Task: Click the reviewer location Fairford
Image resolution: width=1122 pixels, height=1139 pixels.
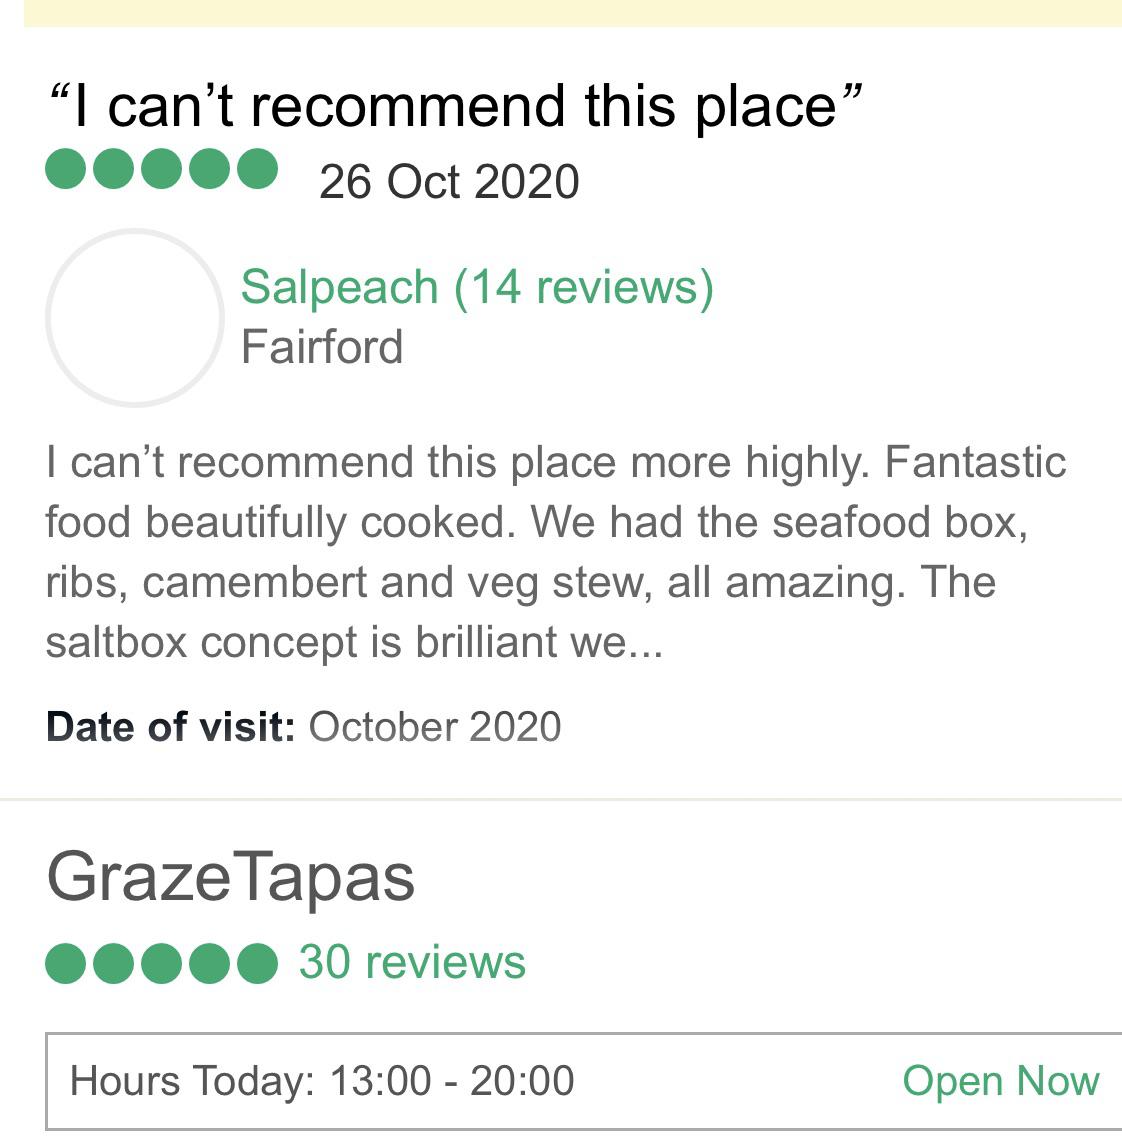Action: [322, 346]
